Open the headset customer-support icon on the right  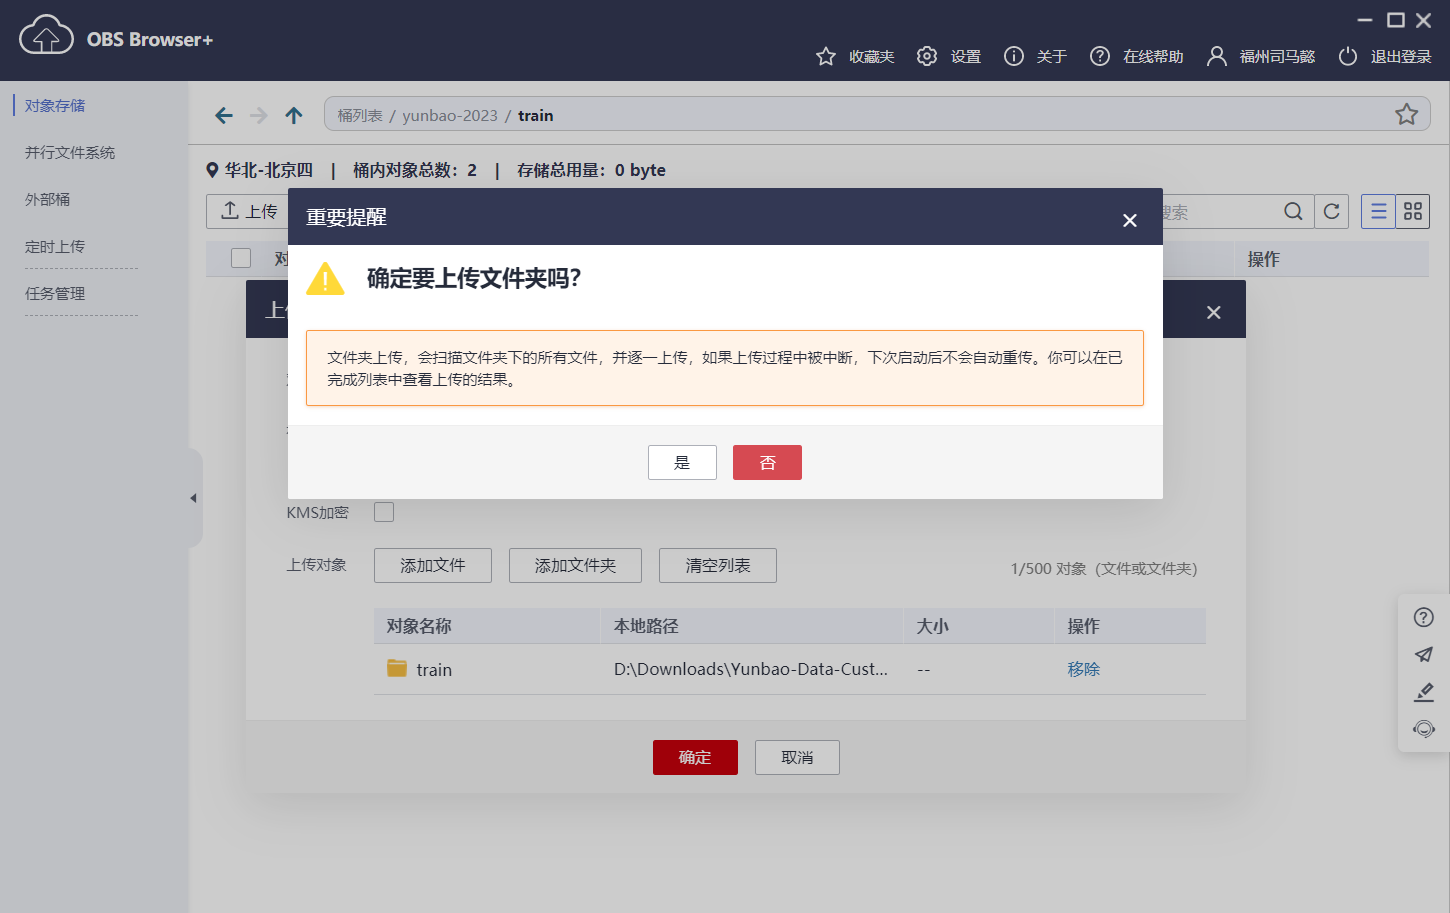(1423, 729)
